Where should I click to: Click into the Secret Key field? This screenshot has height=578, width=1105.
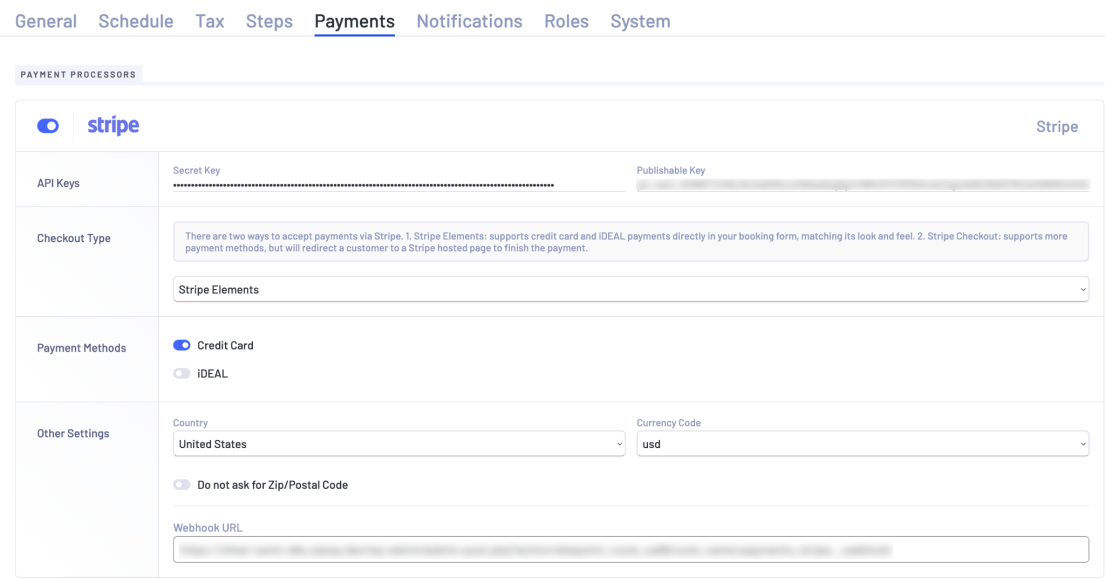[399, 185]
